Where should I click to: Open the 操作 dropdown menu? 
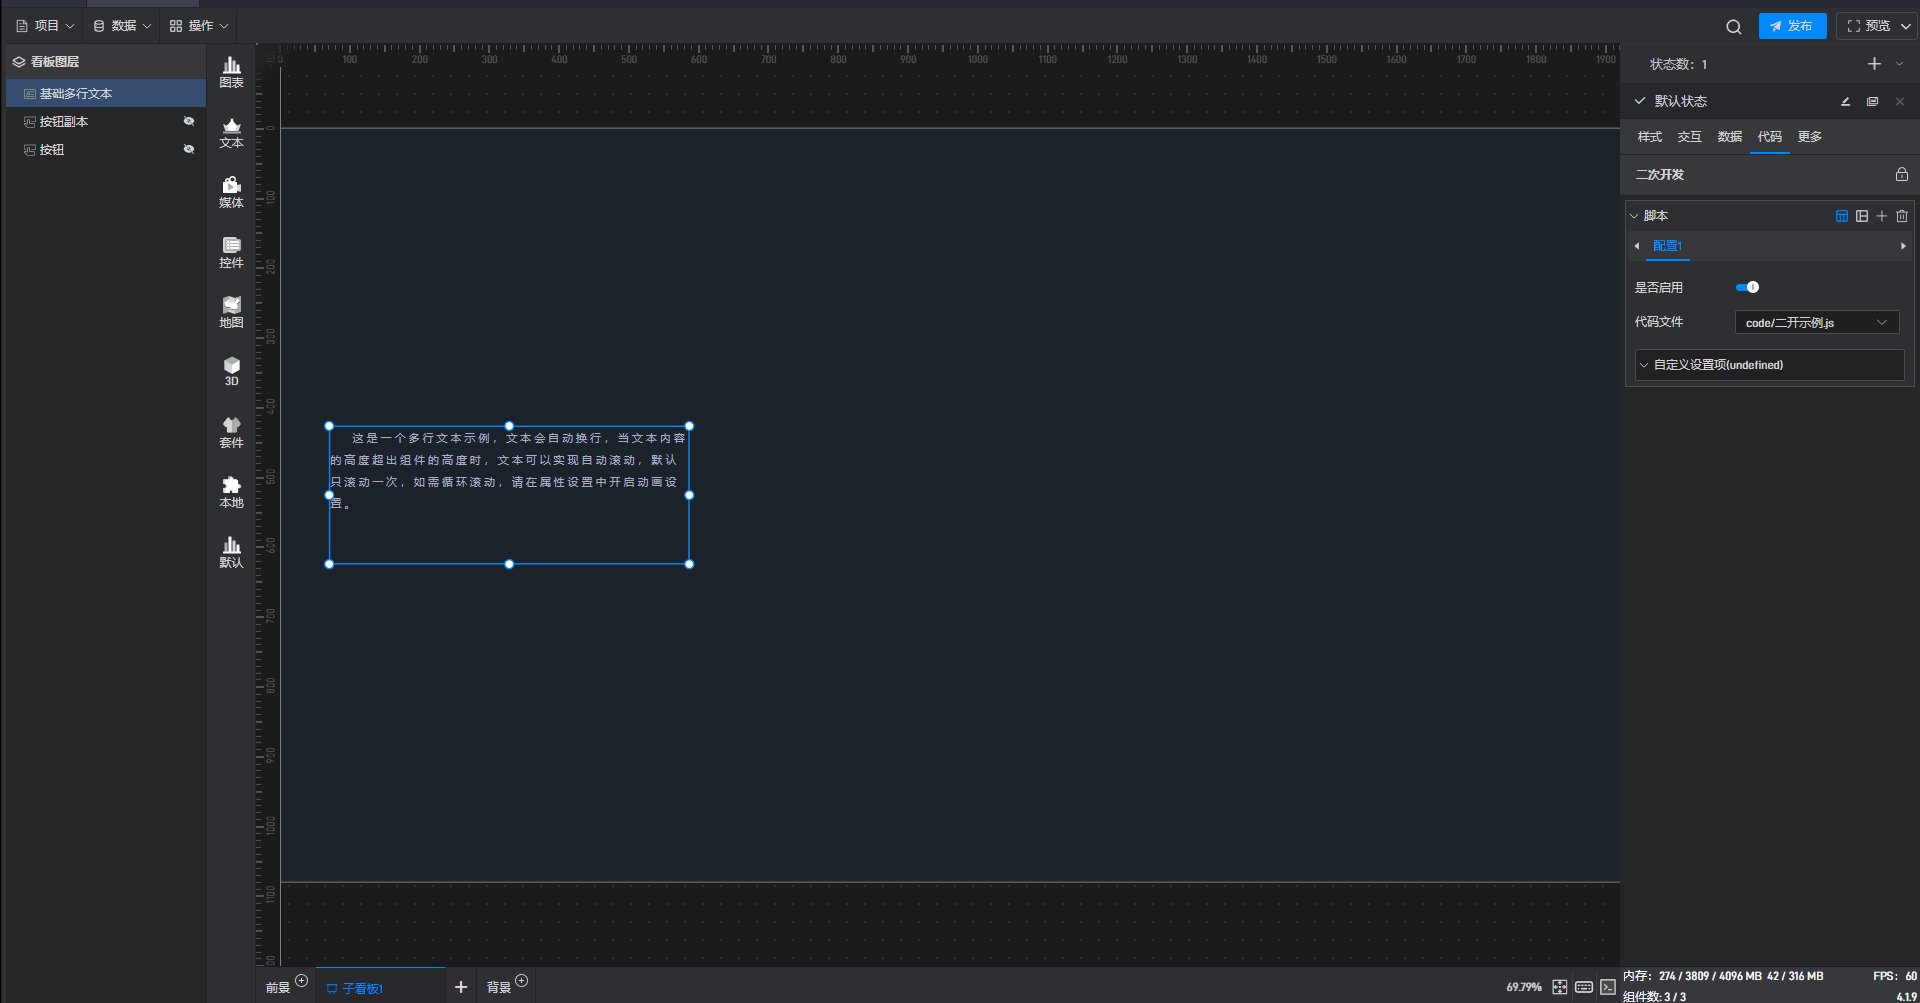pyautogui.click(x=199, y=26)
